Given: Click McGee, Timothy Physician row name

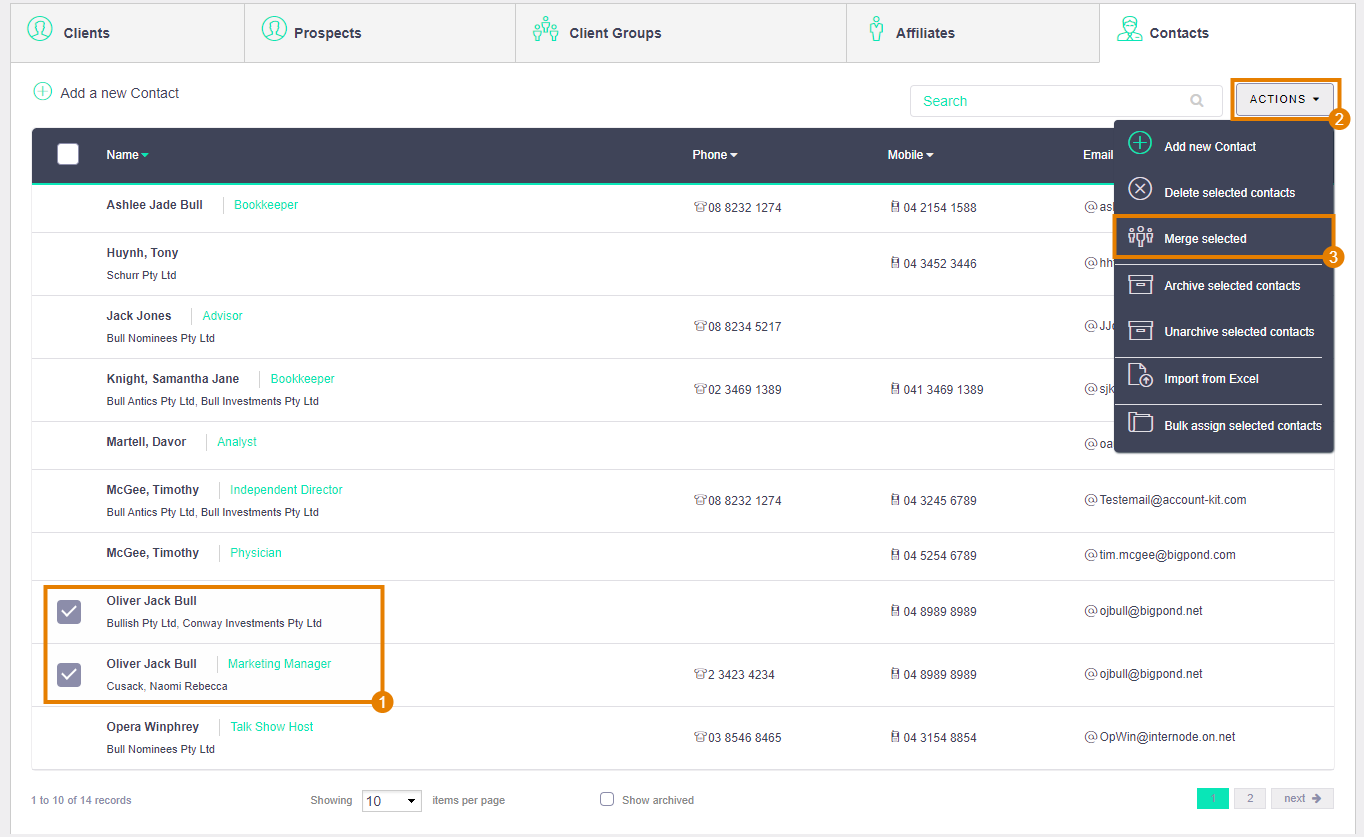Looking at the screenshot, I should click(x=153, y=553).
